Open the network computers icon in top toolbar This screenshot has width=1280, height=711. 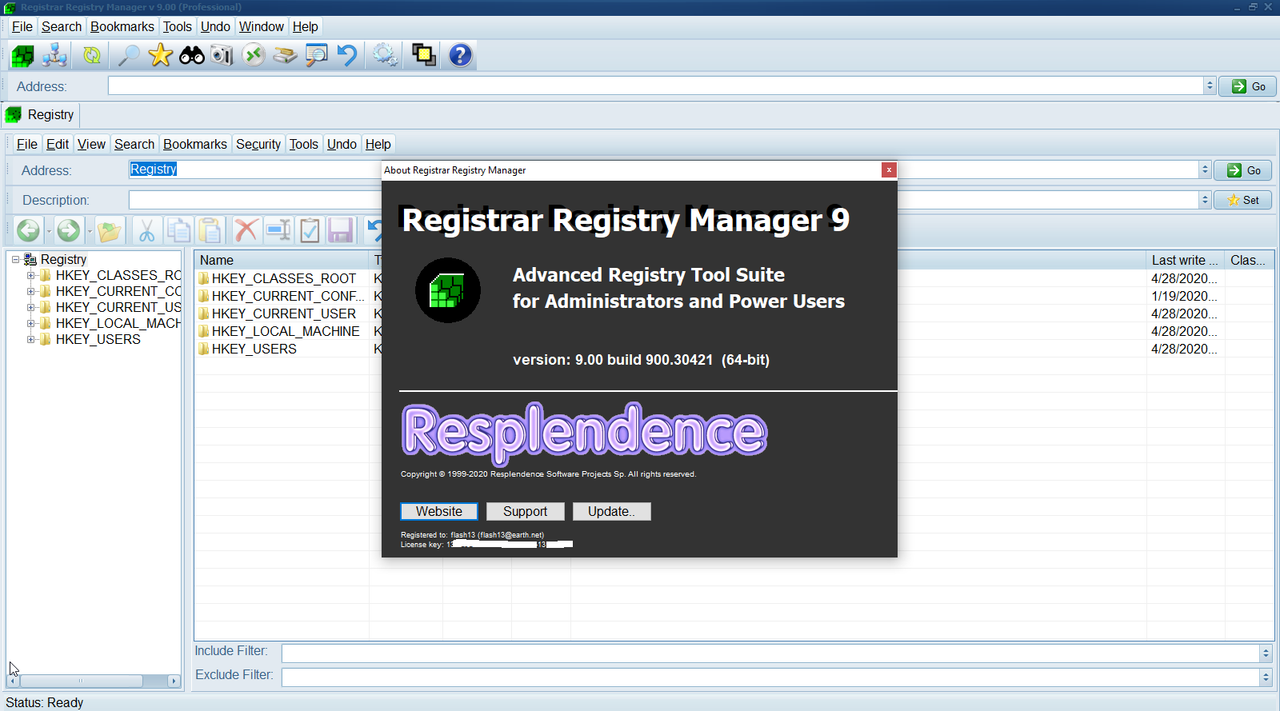pyautogui.click(x=55, y=56)
